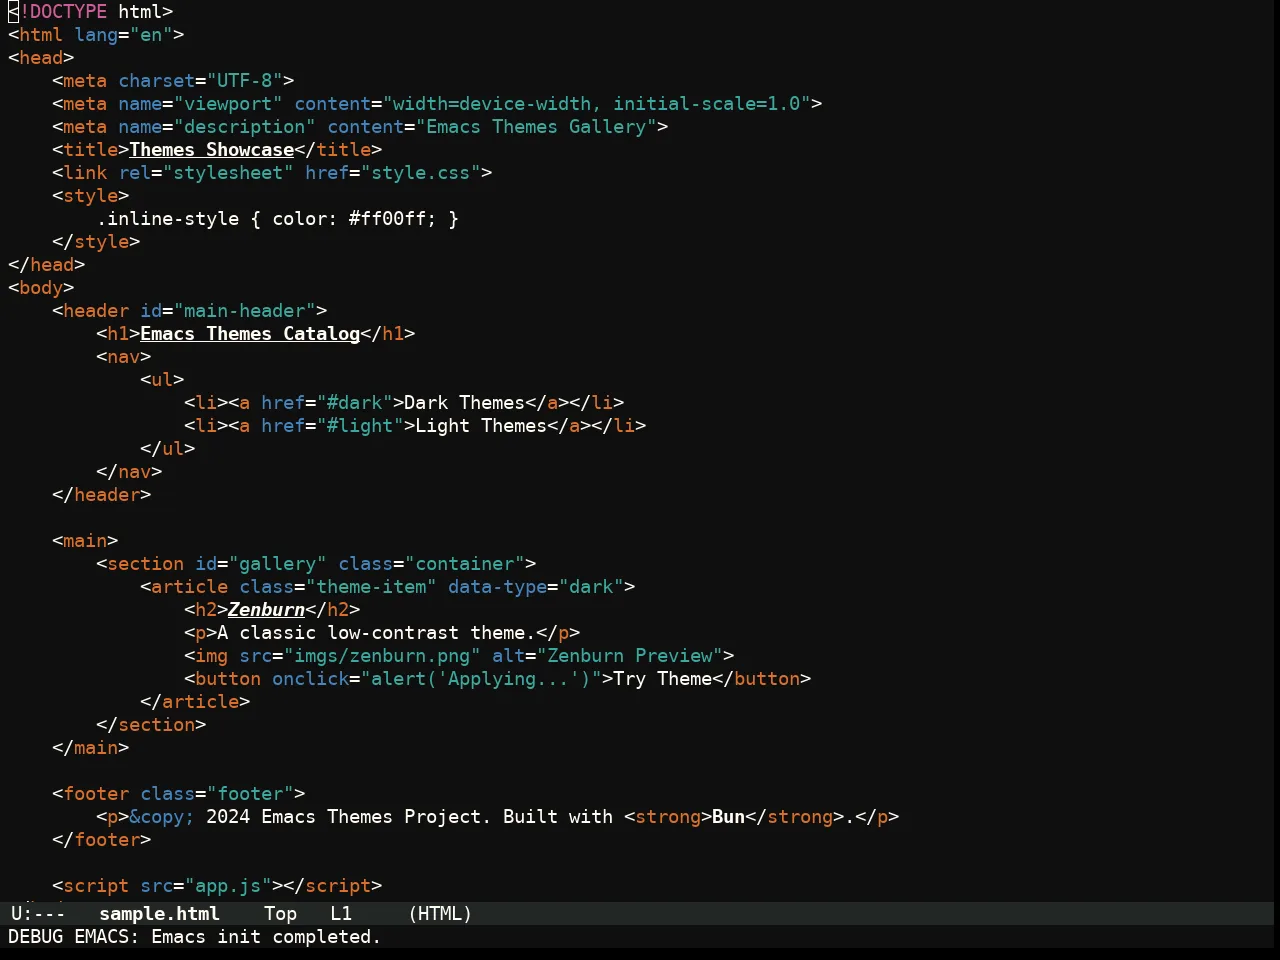Viewport: 1280px width, 960px height.
Task: Click the "main-header" id value
Action: coord(245,310)
